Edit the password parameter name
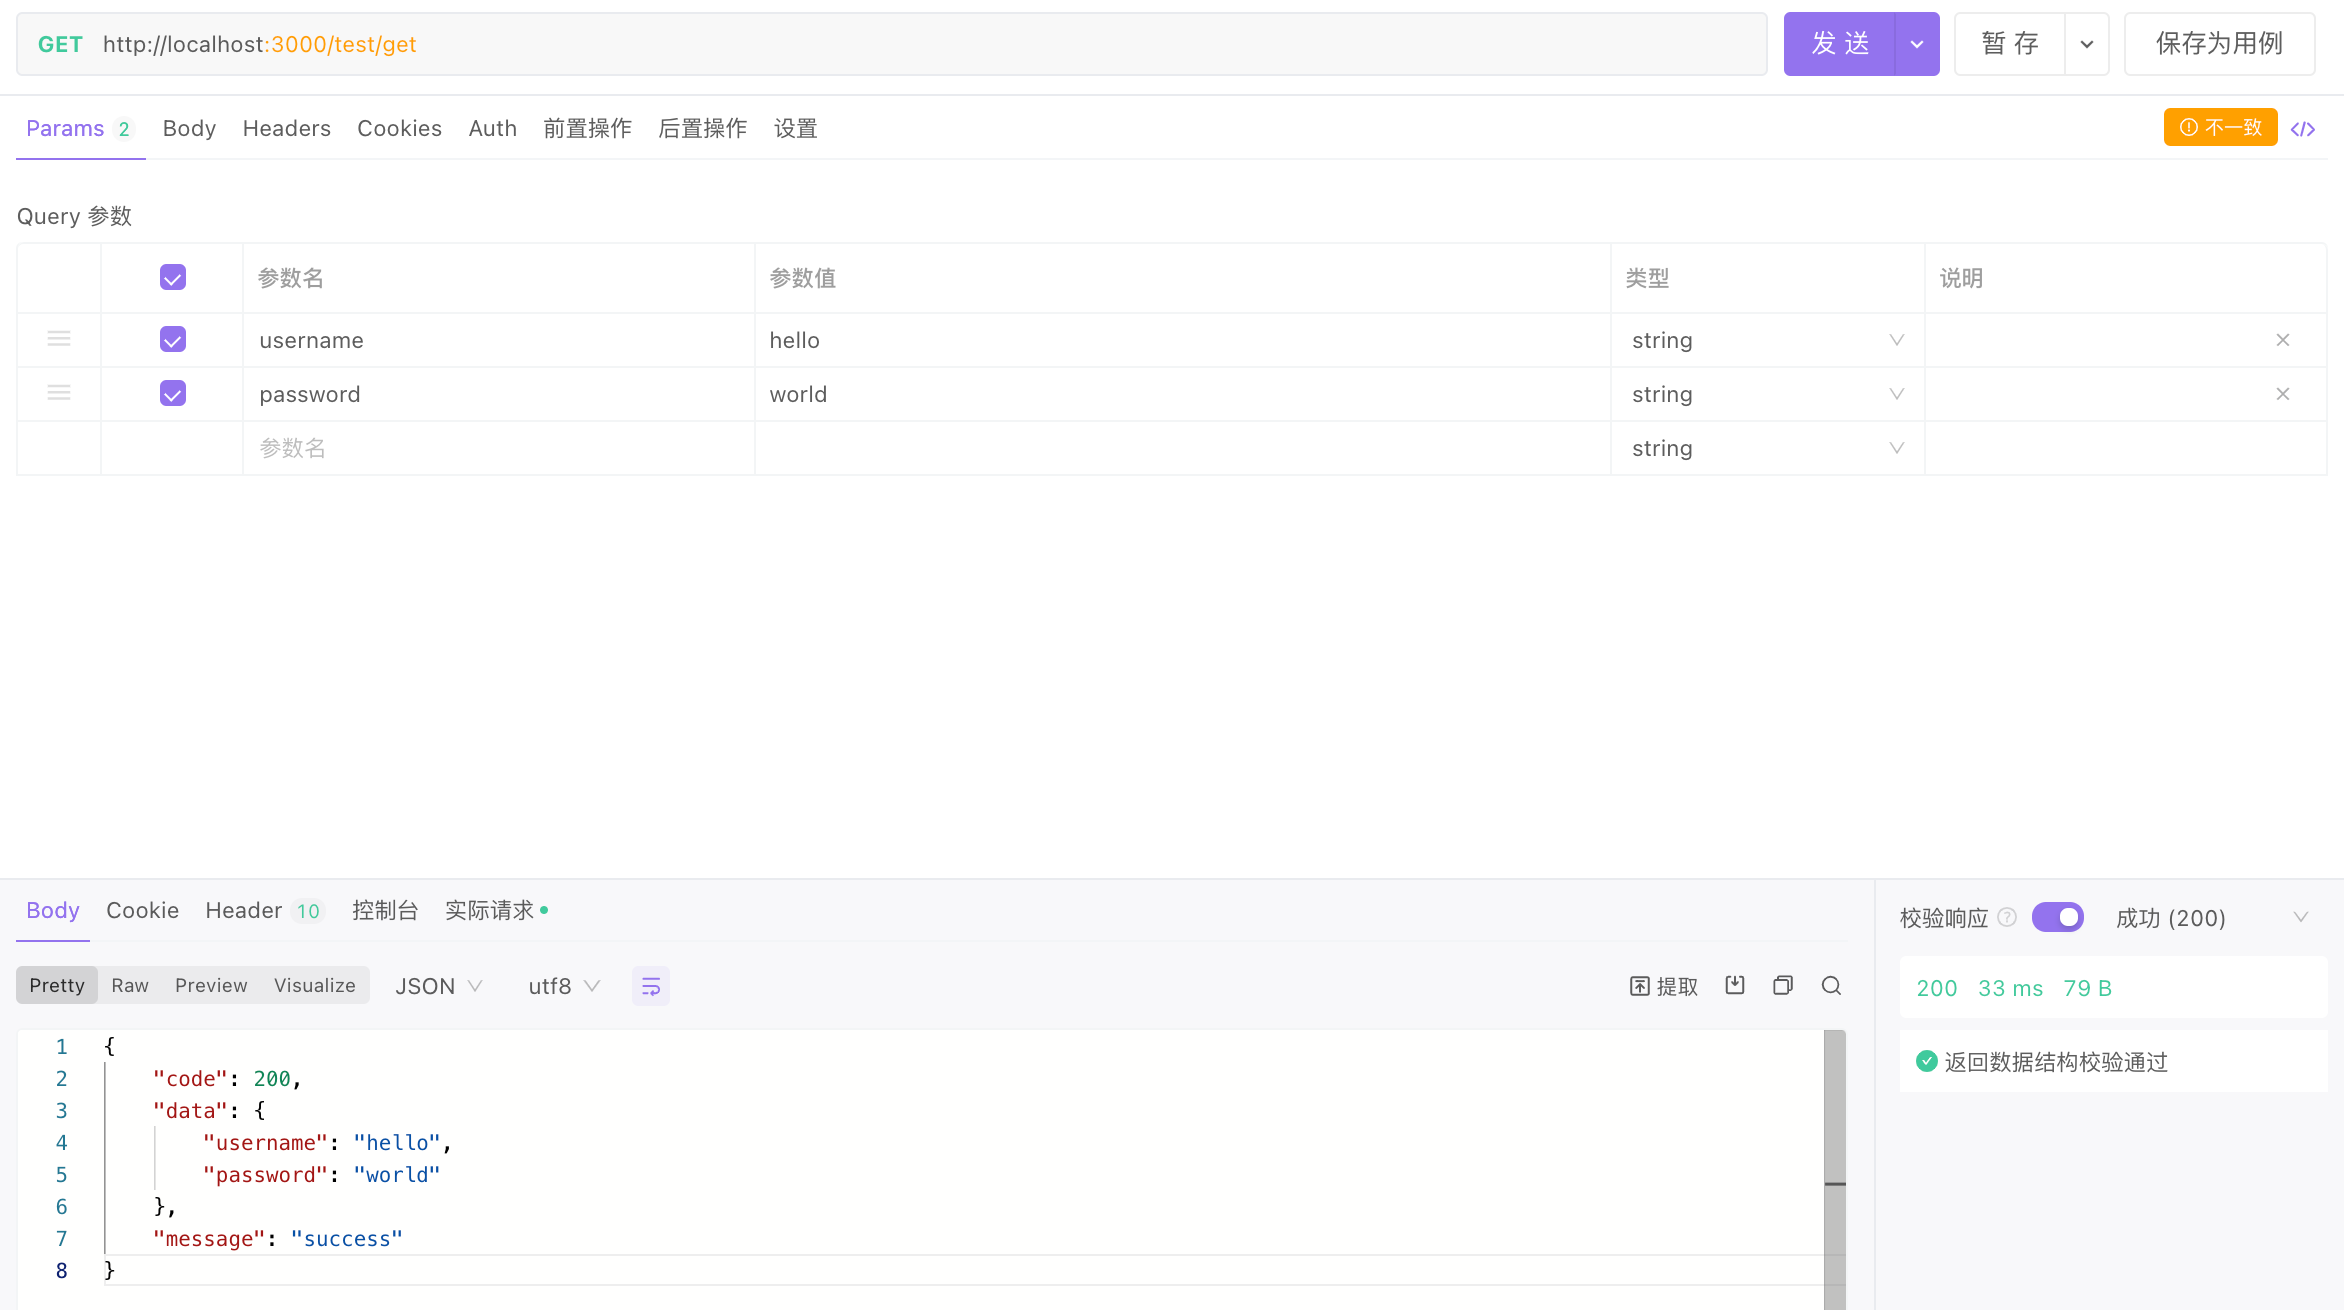This screenshot has width=2344, height=1310. pyautogui.click(x=498, y=394)
